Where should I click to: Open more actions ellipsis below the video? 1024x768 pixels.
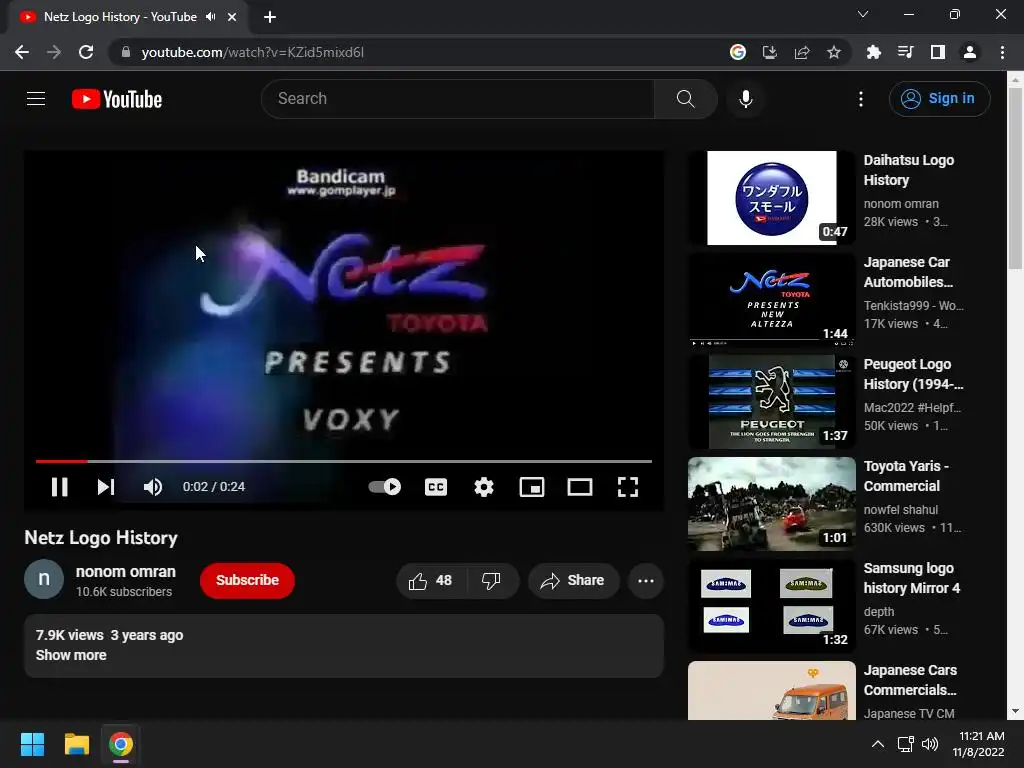[x=646, y=581]
